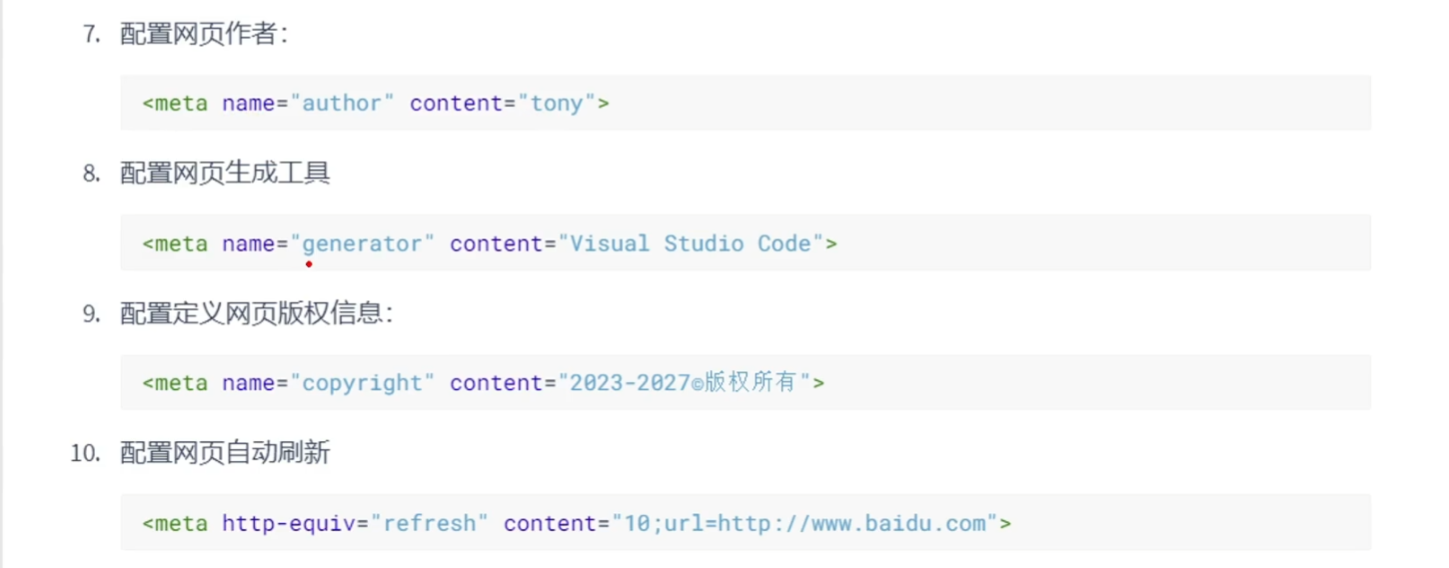Screen dimensions: 1449x568
Task: Click the content attribute in the refresh line
Action: coord(550,523)
